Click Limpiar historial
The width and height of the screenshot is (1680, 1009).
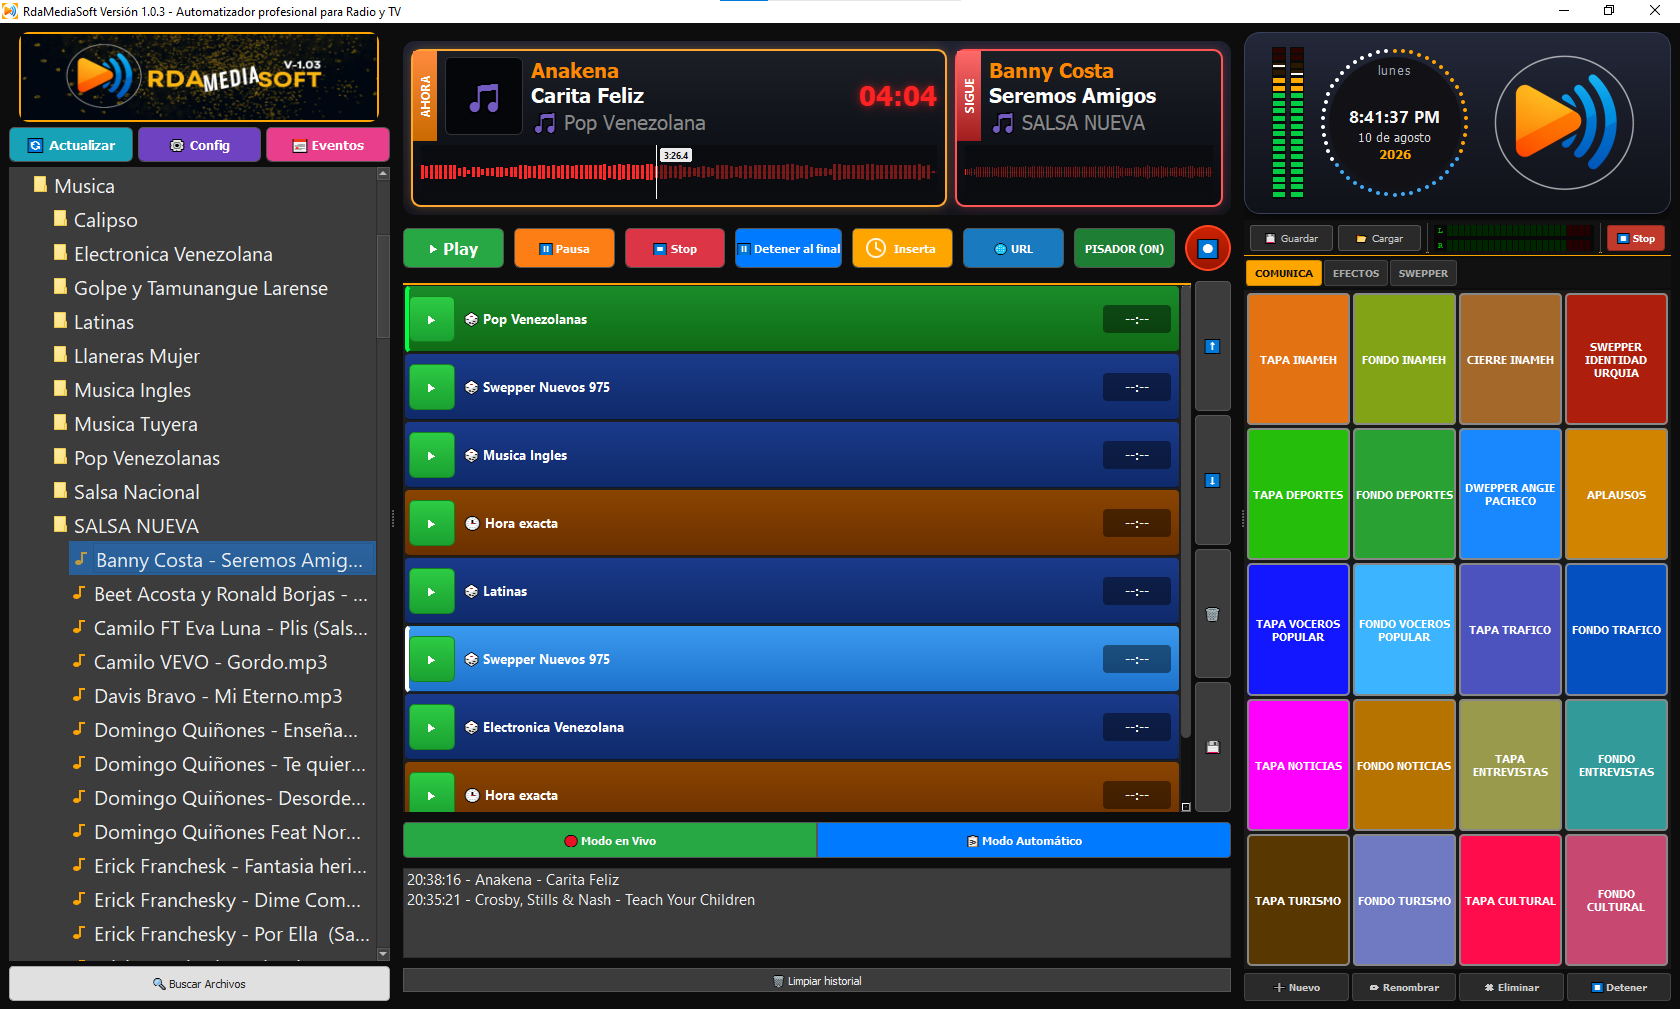(x=816, y=981)
